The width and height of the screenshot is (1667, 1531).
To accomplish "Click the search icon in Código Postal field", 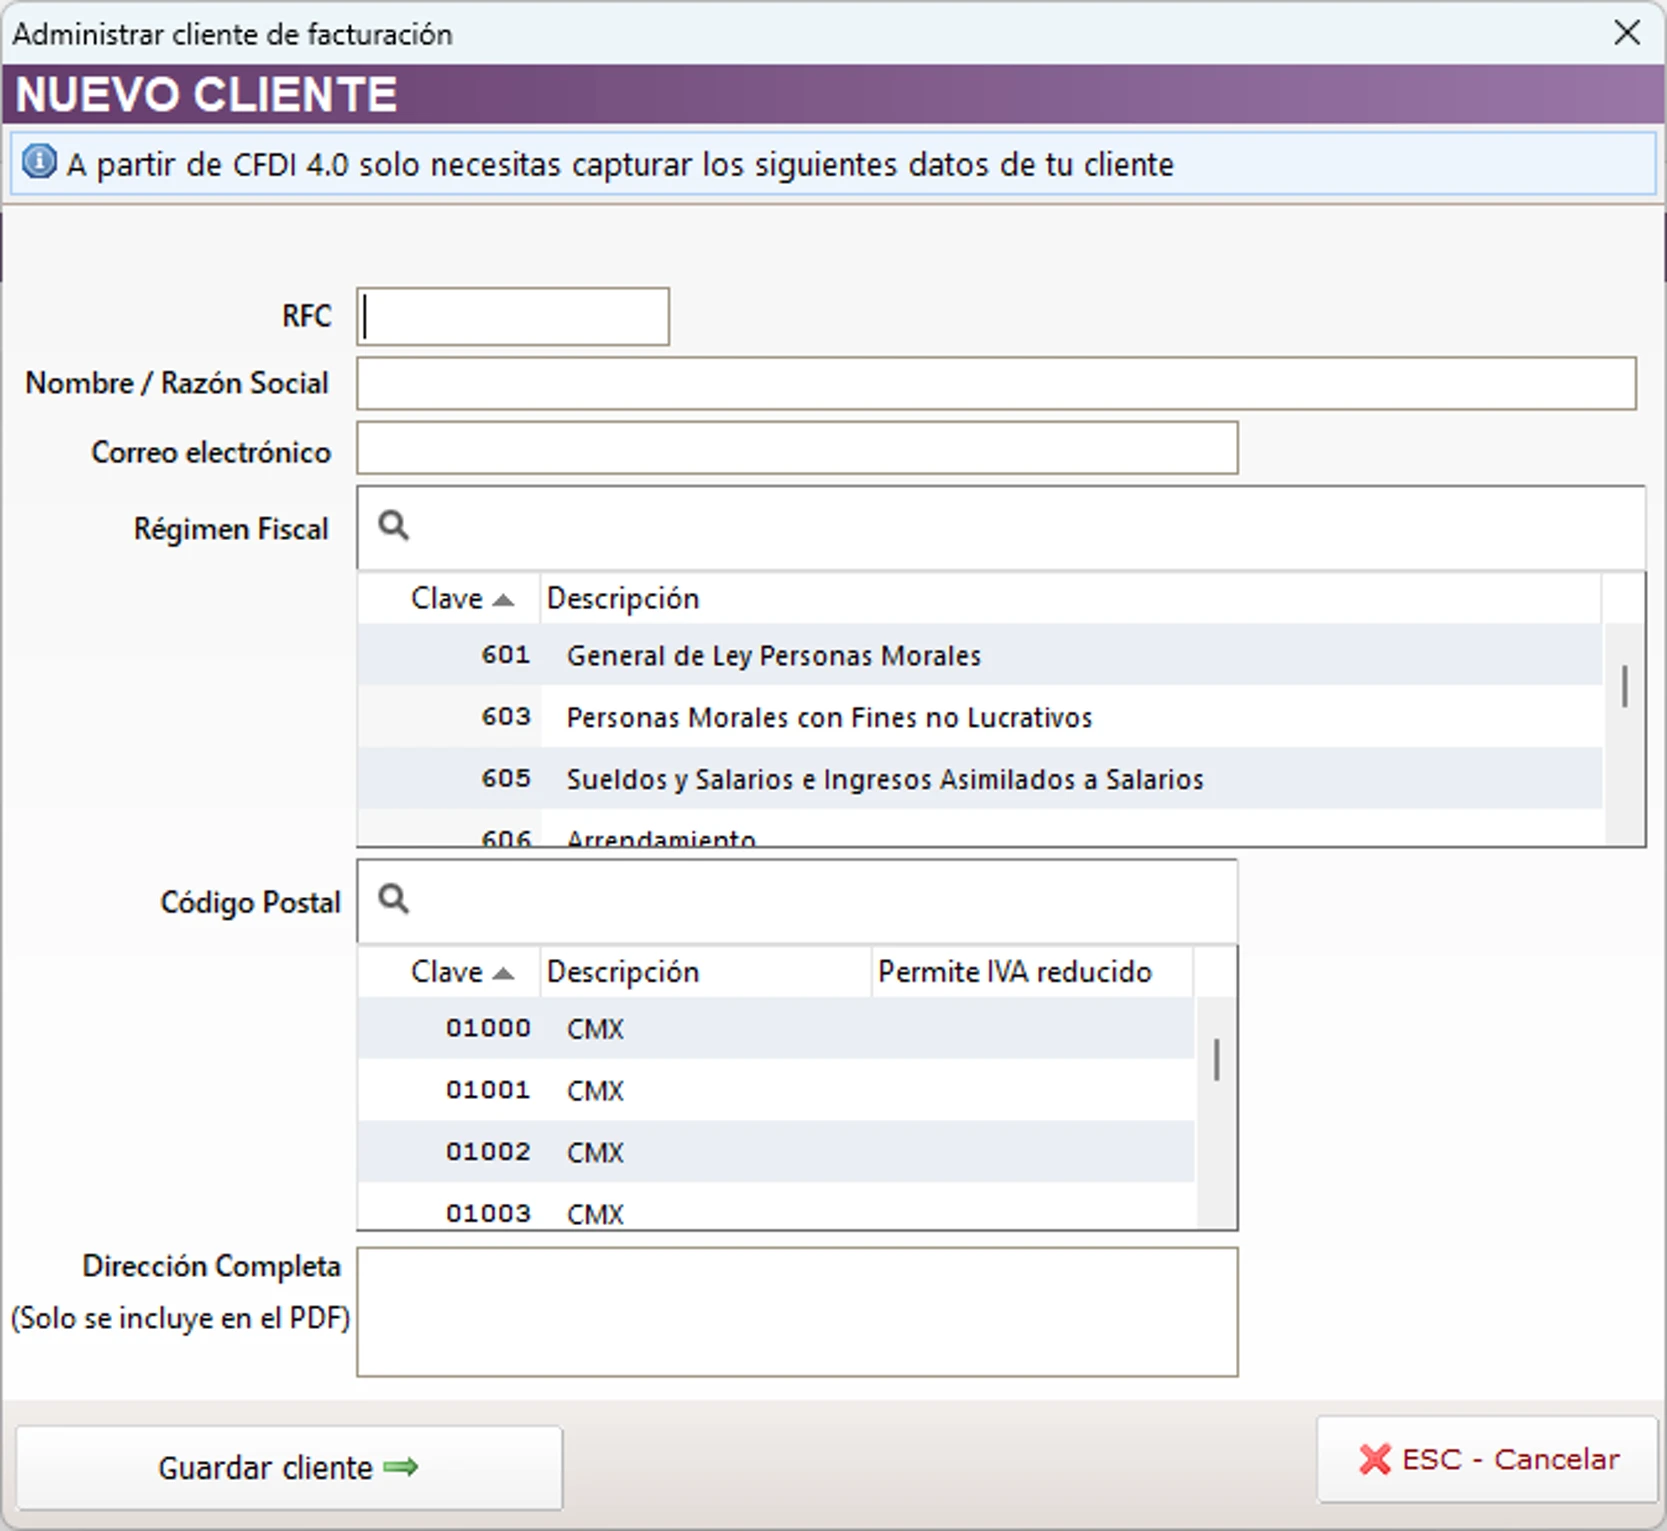I will (392, 898).
